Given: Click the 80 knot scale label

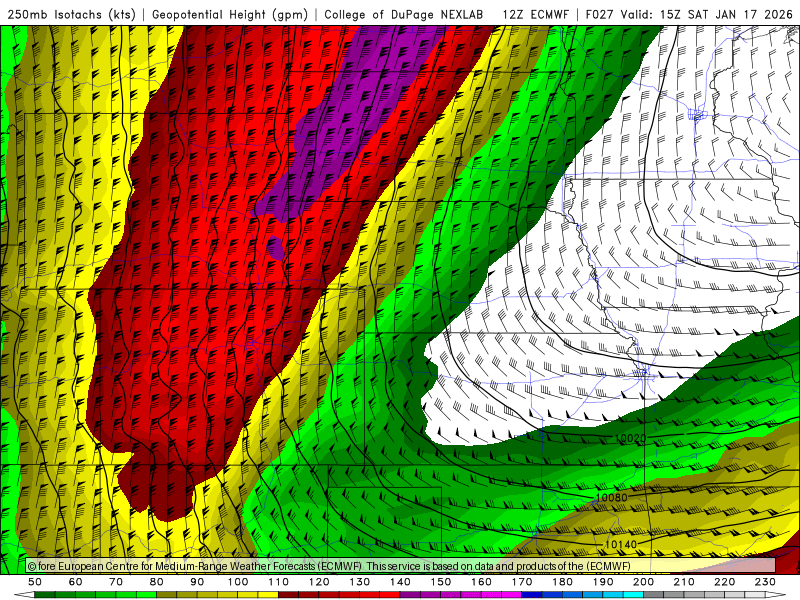Looking at the screenshot, I should pyautogui.click(x=157, y=582).
